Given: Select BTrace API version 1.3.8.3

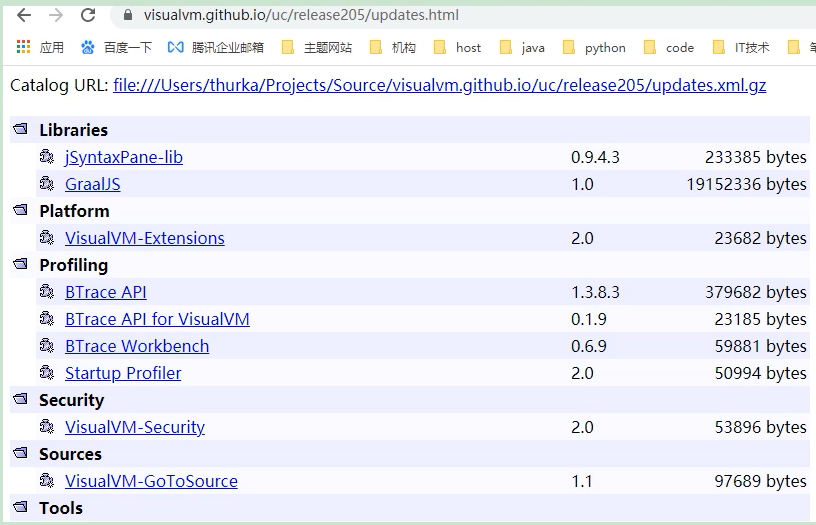Looking at the screenshot, I should 595,292.
